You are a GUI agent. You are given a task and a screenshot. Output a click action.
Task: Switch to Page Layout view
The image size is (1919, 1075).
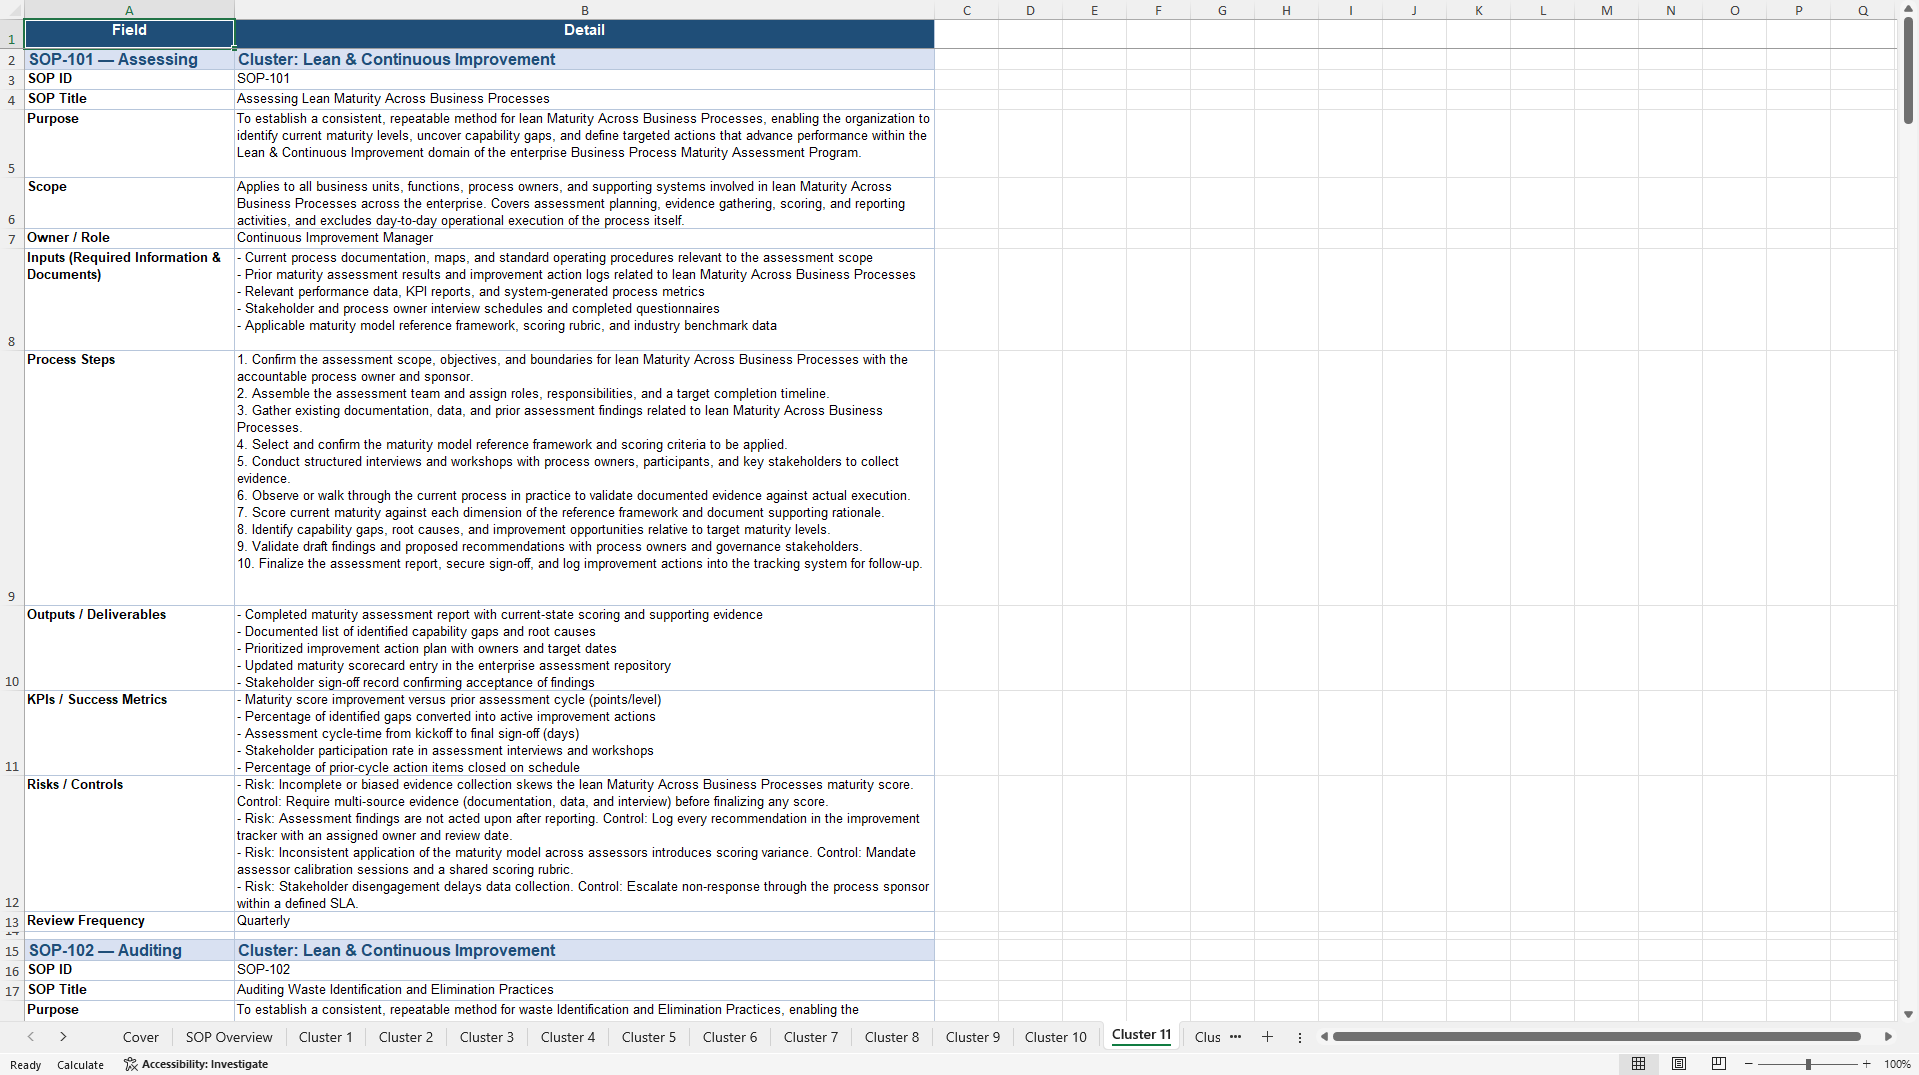[x=1679, y=1064]
